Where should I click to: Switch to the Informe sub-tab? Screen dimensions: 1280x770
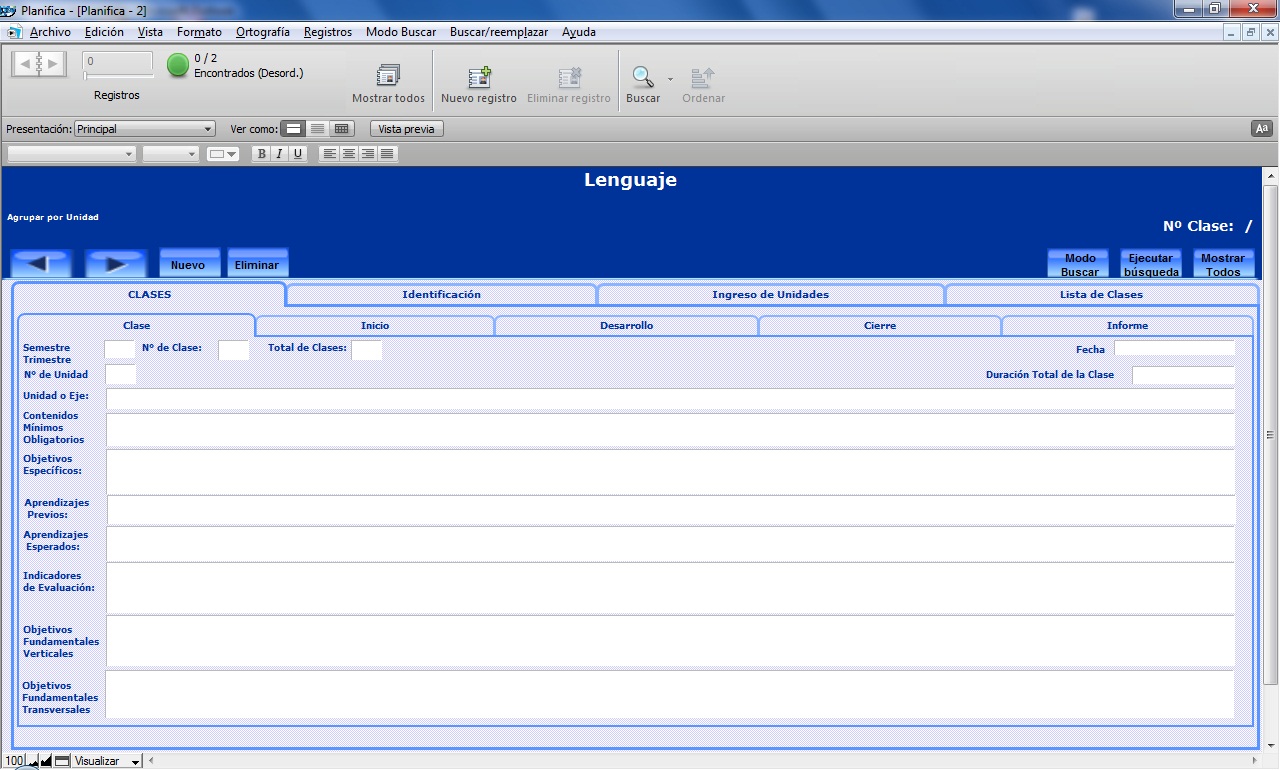(x=1127, y=326)
